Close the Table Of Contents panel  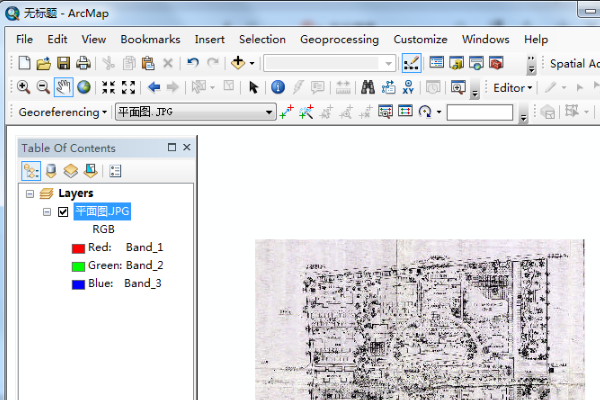187,147
